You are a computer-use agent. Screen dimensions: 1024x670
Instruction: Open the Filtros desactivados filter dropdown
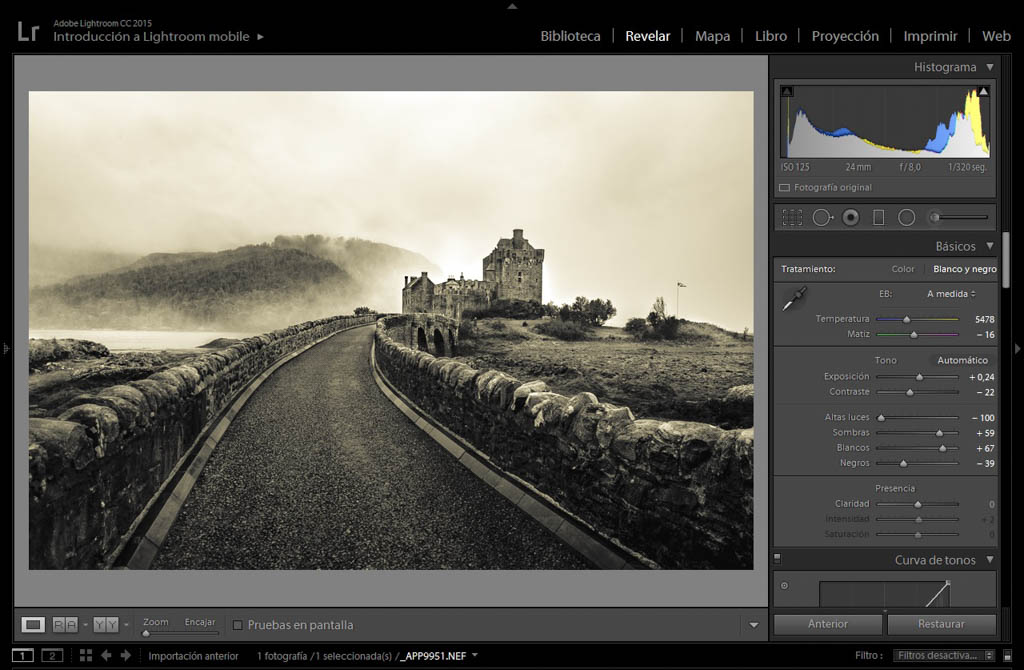pyautogui.click(x=945, y=655)
